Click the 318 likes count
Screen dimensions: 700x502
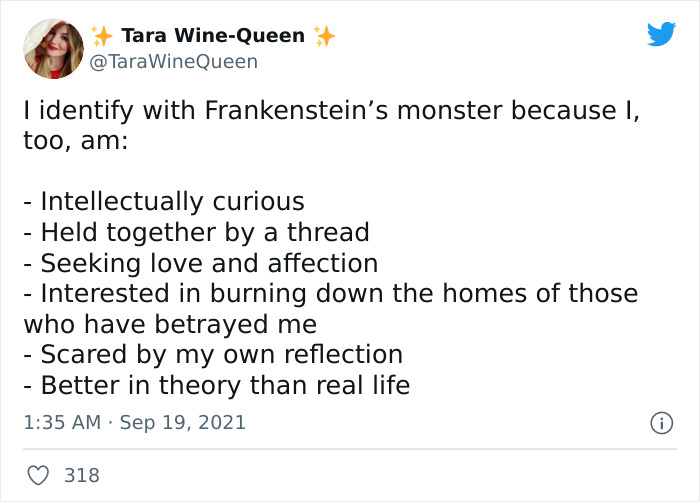[82, 475]
